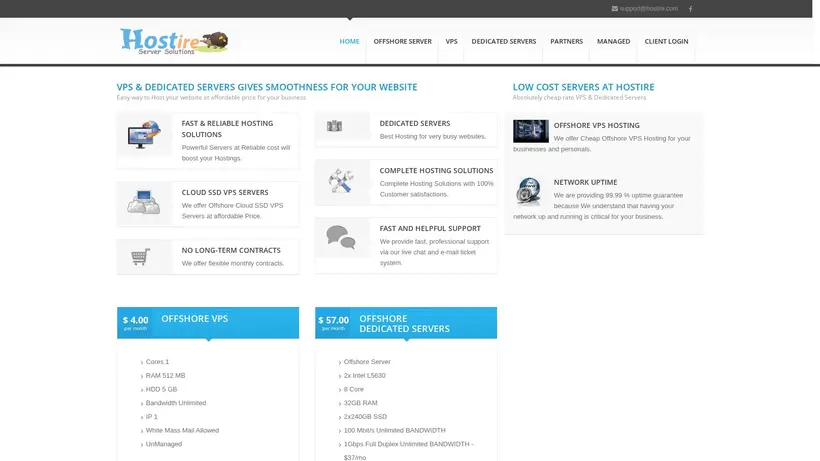Open the Partners menu item
Image resolution: width=820 pixels, height=461 pixels.
(566, 41)
